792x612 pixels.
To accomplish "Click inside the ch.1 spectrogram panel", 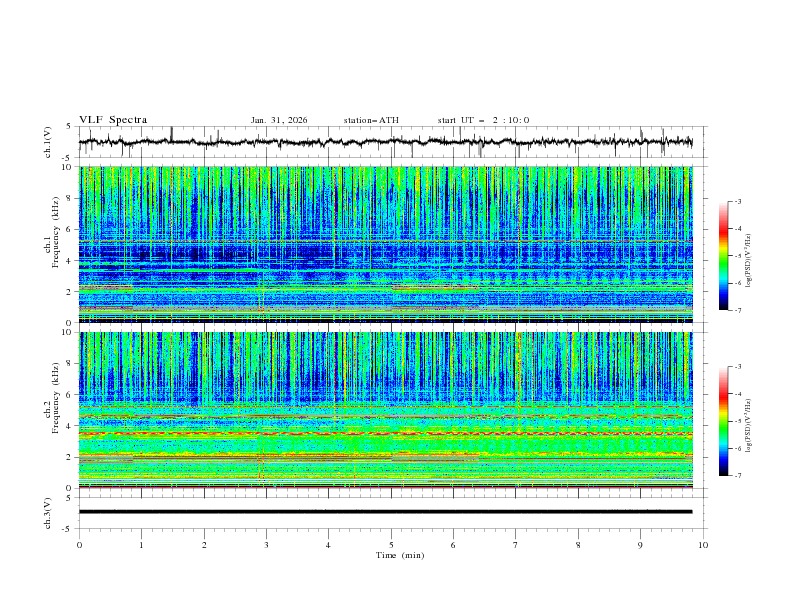I will pyautogui.click(x=385, y=244).
